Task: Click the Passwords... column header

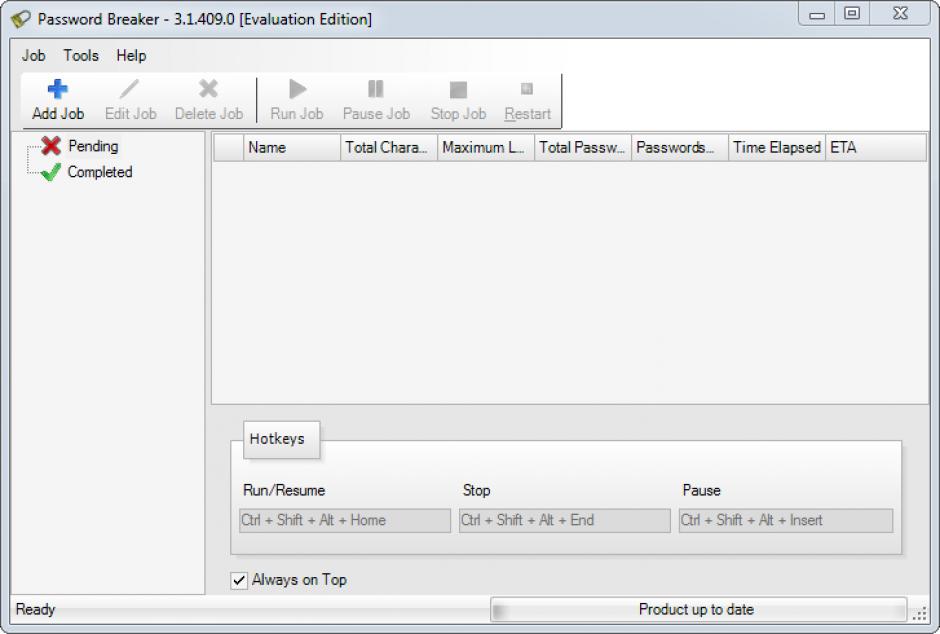Action: (x=680, y=147)
